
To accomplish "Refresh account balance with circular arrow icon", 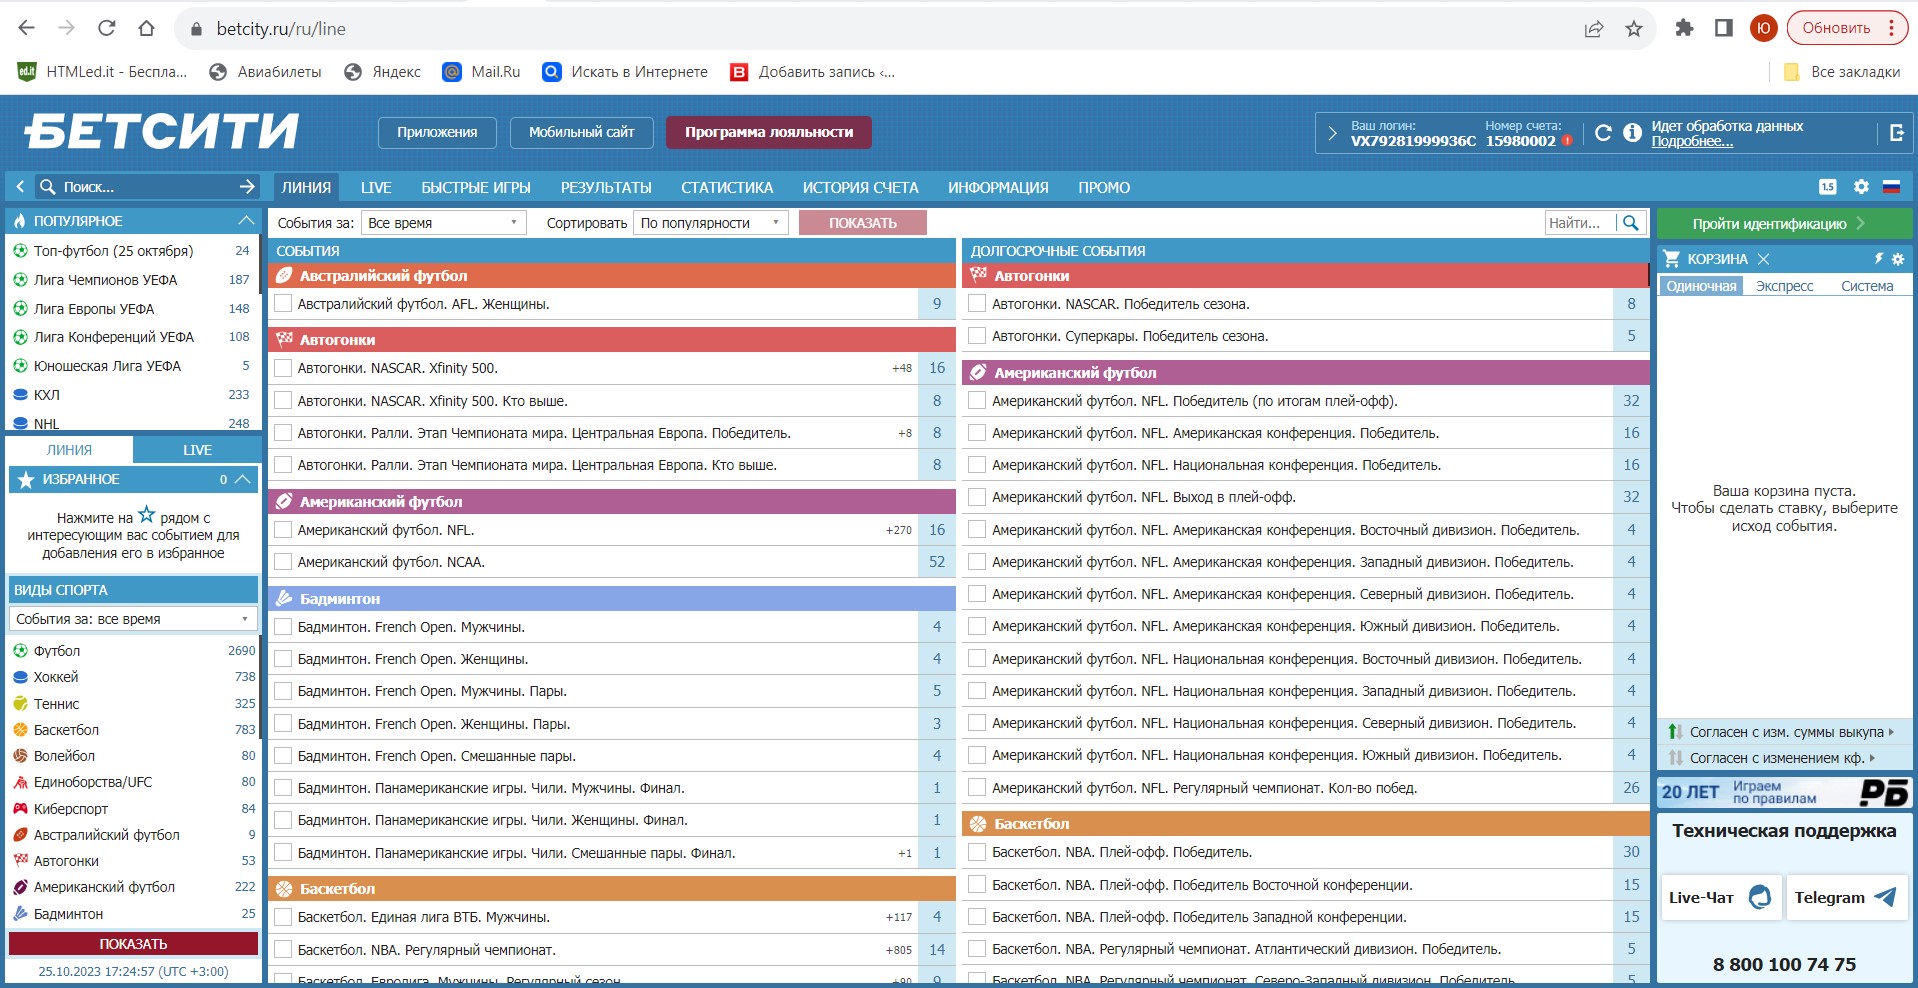I will (x=1603, y=133).
